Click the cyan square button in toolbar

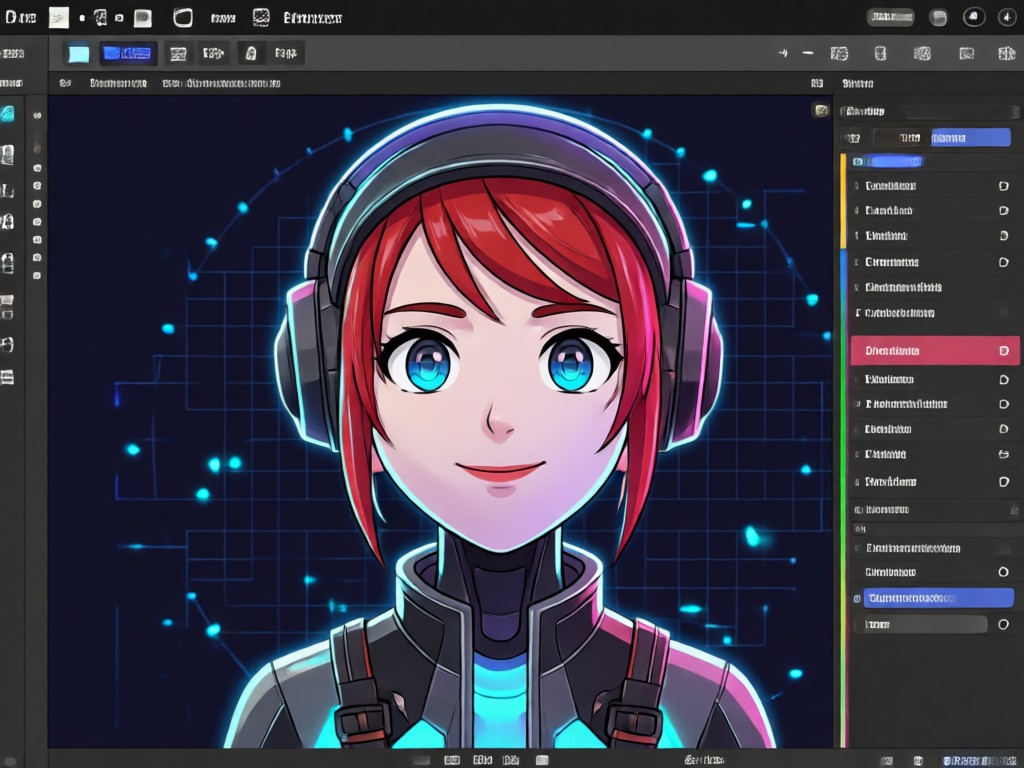pyautogui.click(x=78, y=54)
